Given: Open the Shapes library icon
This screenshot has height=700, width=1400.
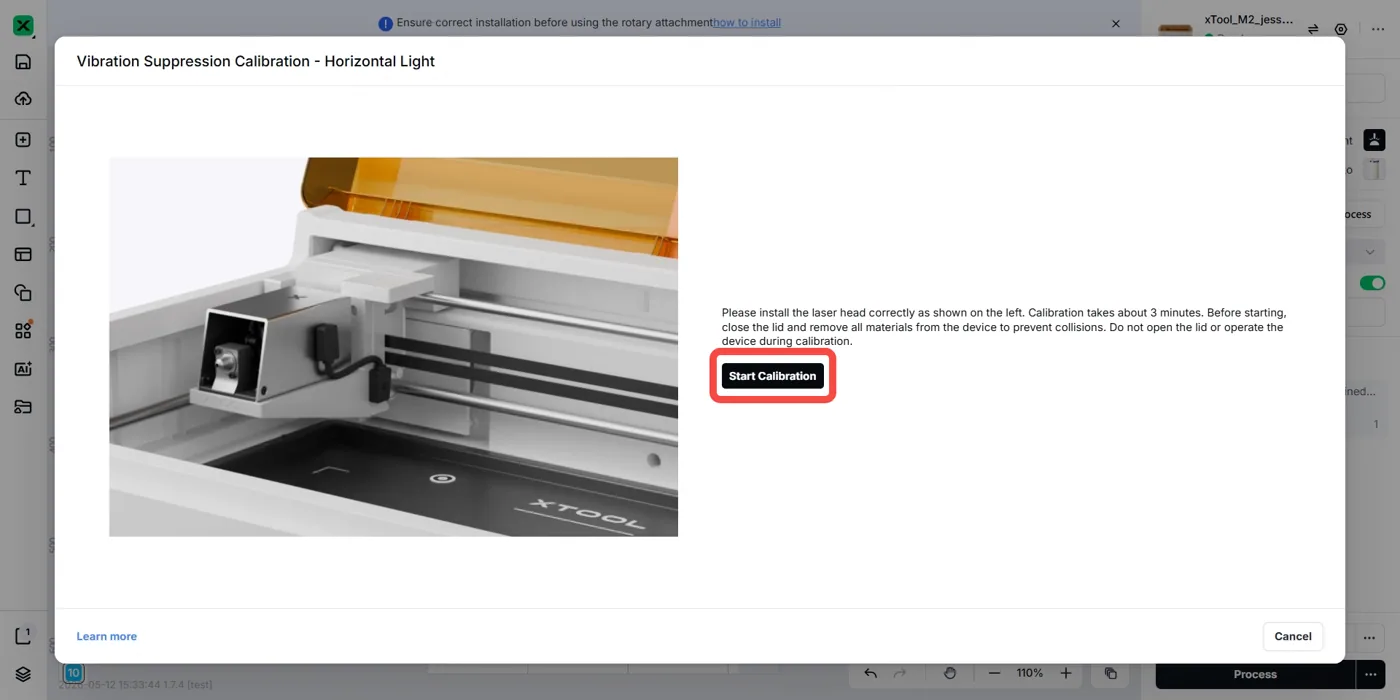Looking at the screenshot, I should click(x=23, y=292).
